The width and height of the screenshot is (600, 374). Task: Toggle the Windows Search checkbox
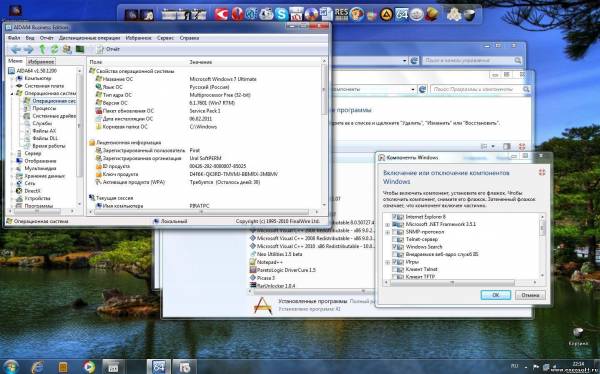(395, 247)
